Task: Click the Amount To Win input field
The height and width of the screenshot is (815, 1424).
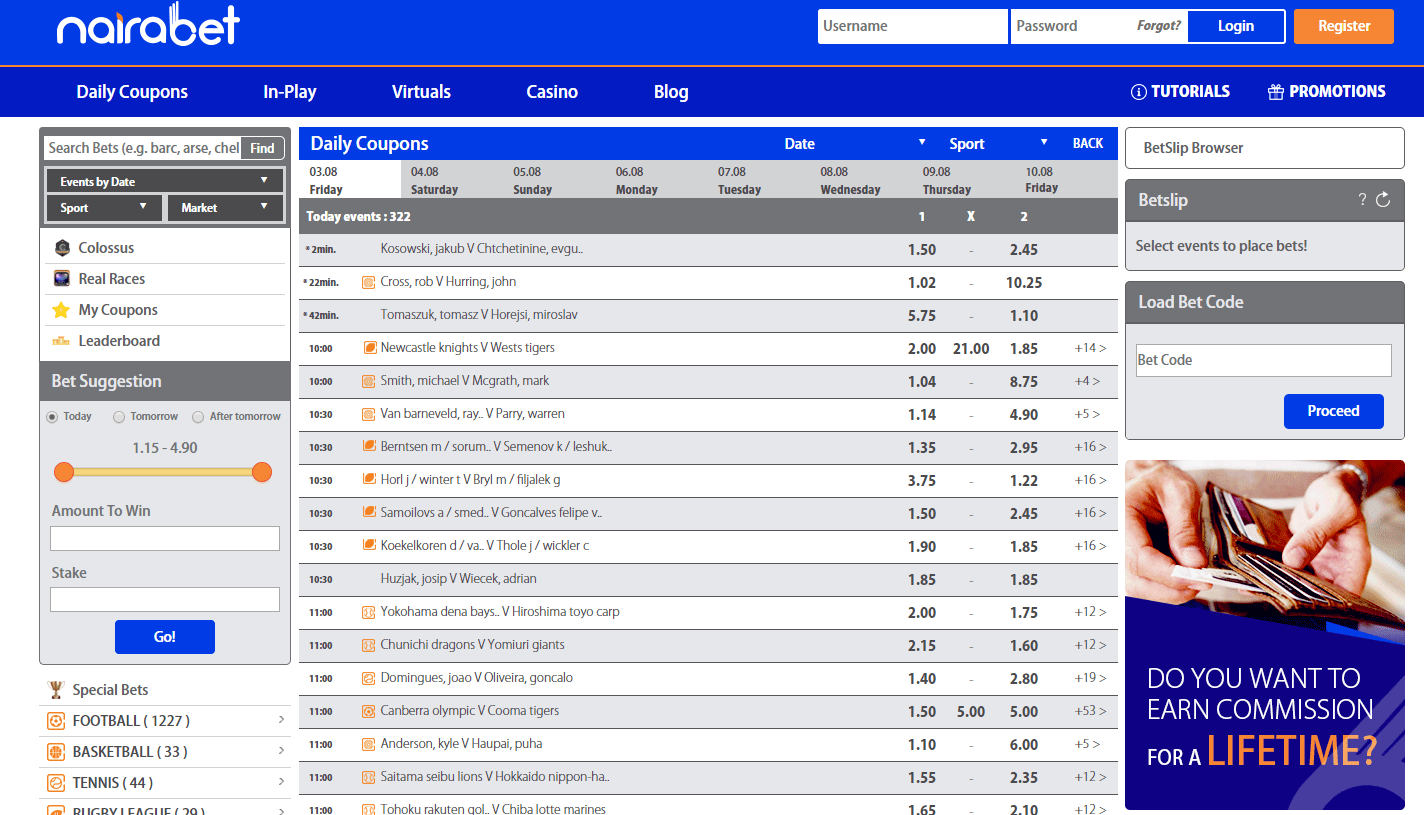Action: click(165, 539)
